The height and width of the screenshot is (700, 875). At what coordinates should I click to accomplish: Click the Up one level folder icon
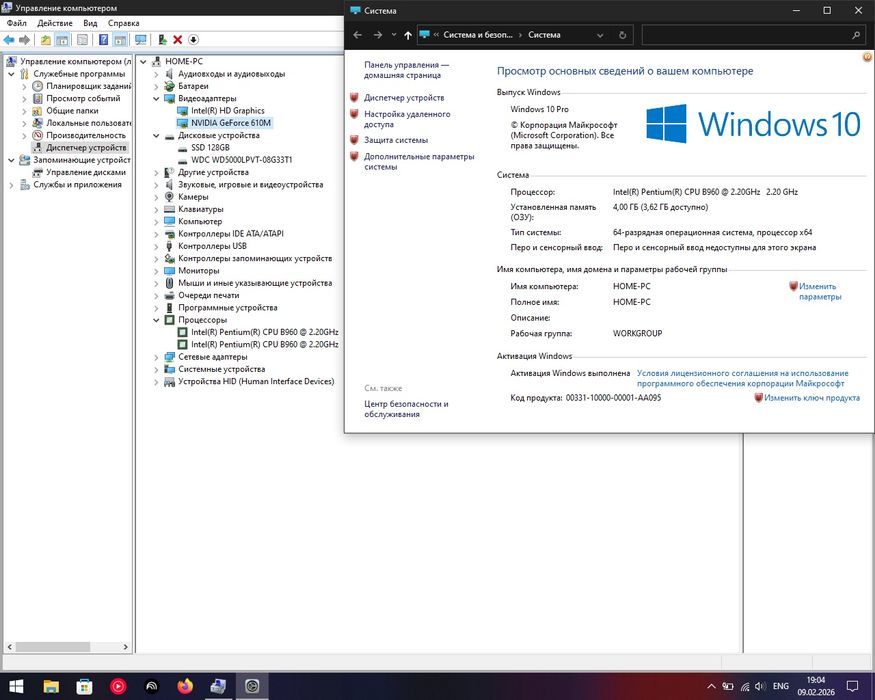click(45, 40)
